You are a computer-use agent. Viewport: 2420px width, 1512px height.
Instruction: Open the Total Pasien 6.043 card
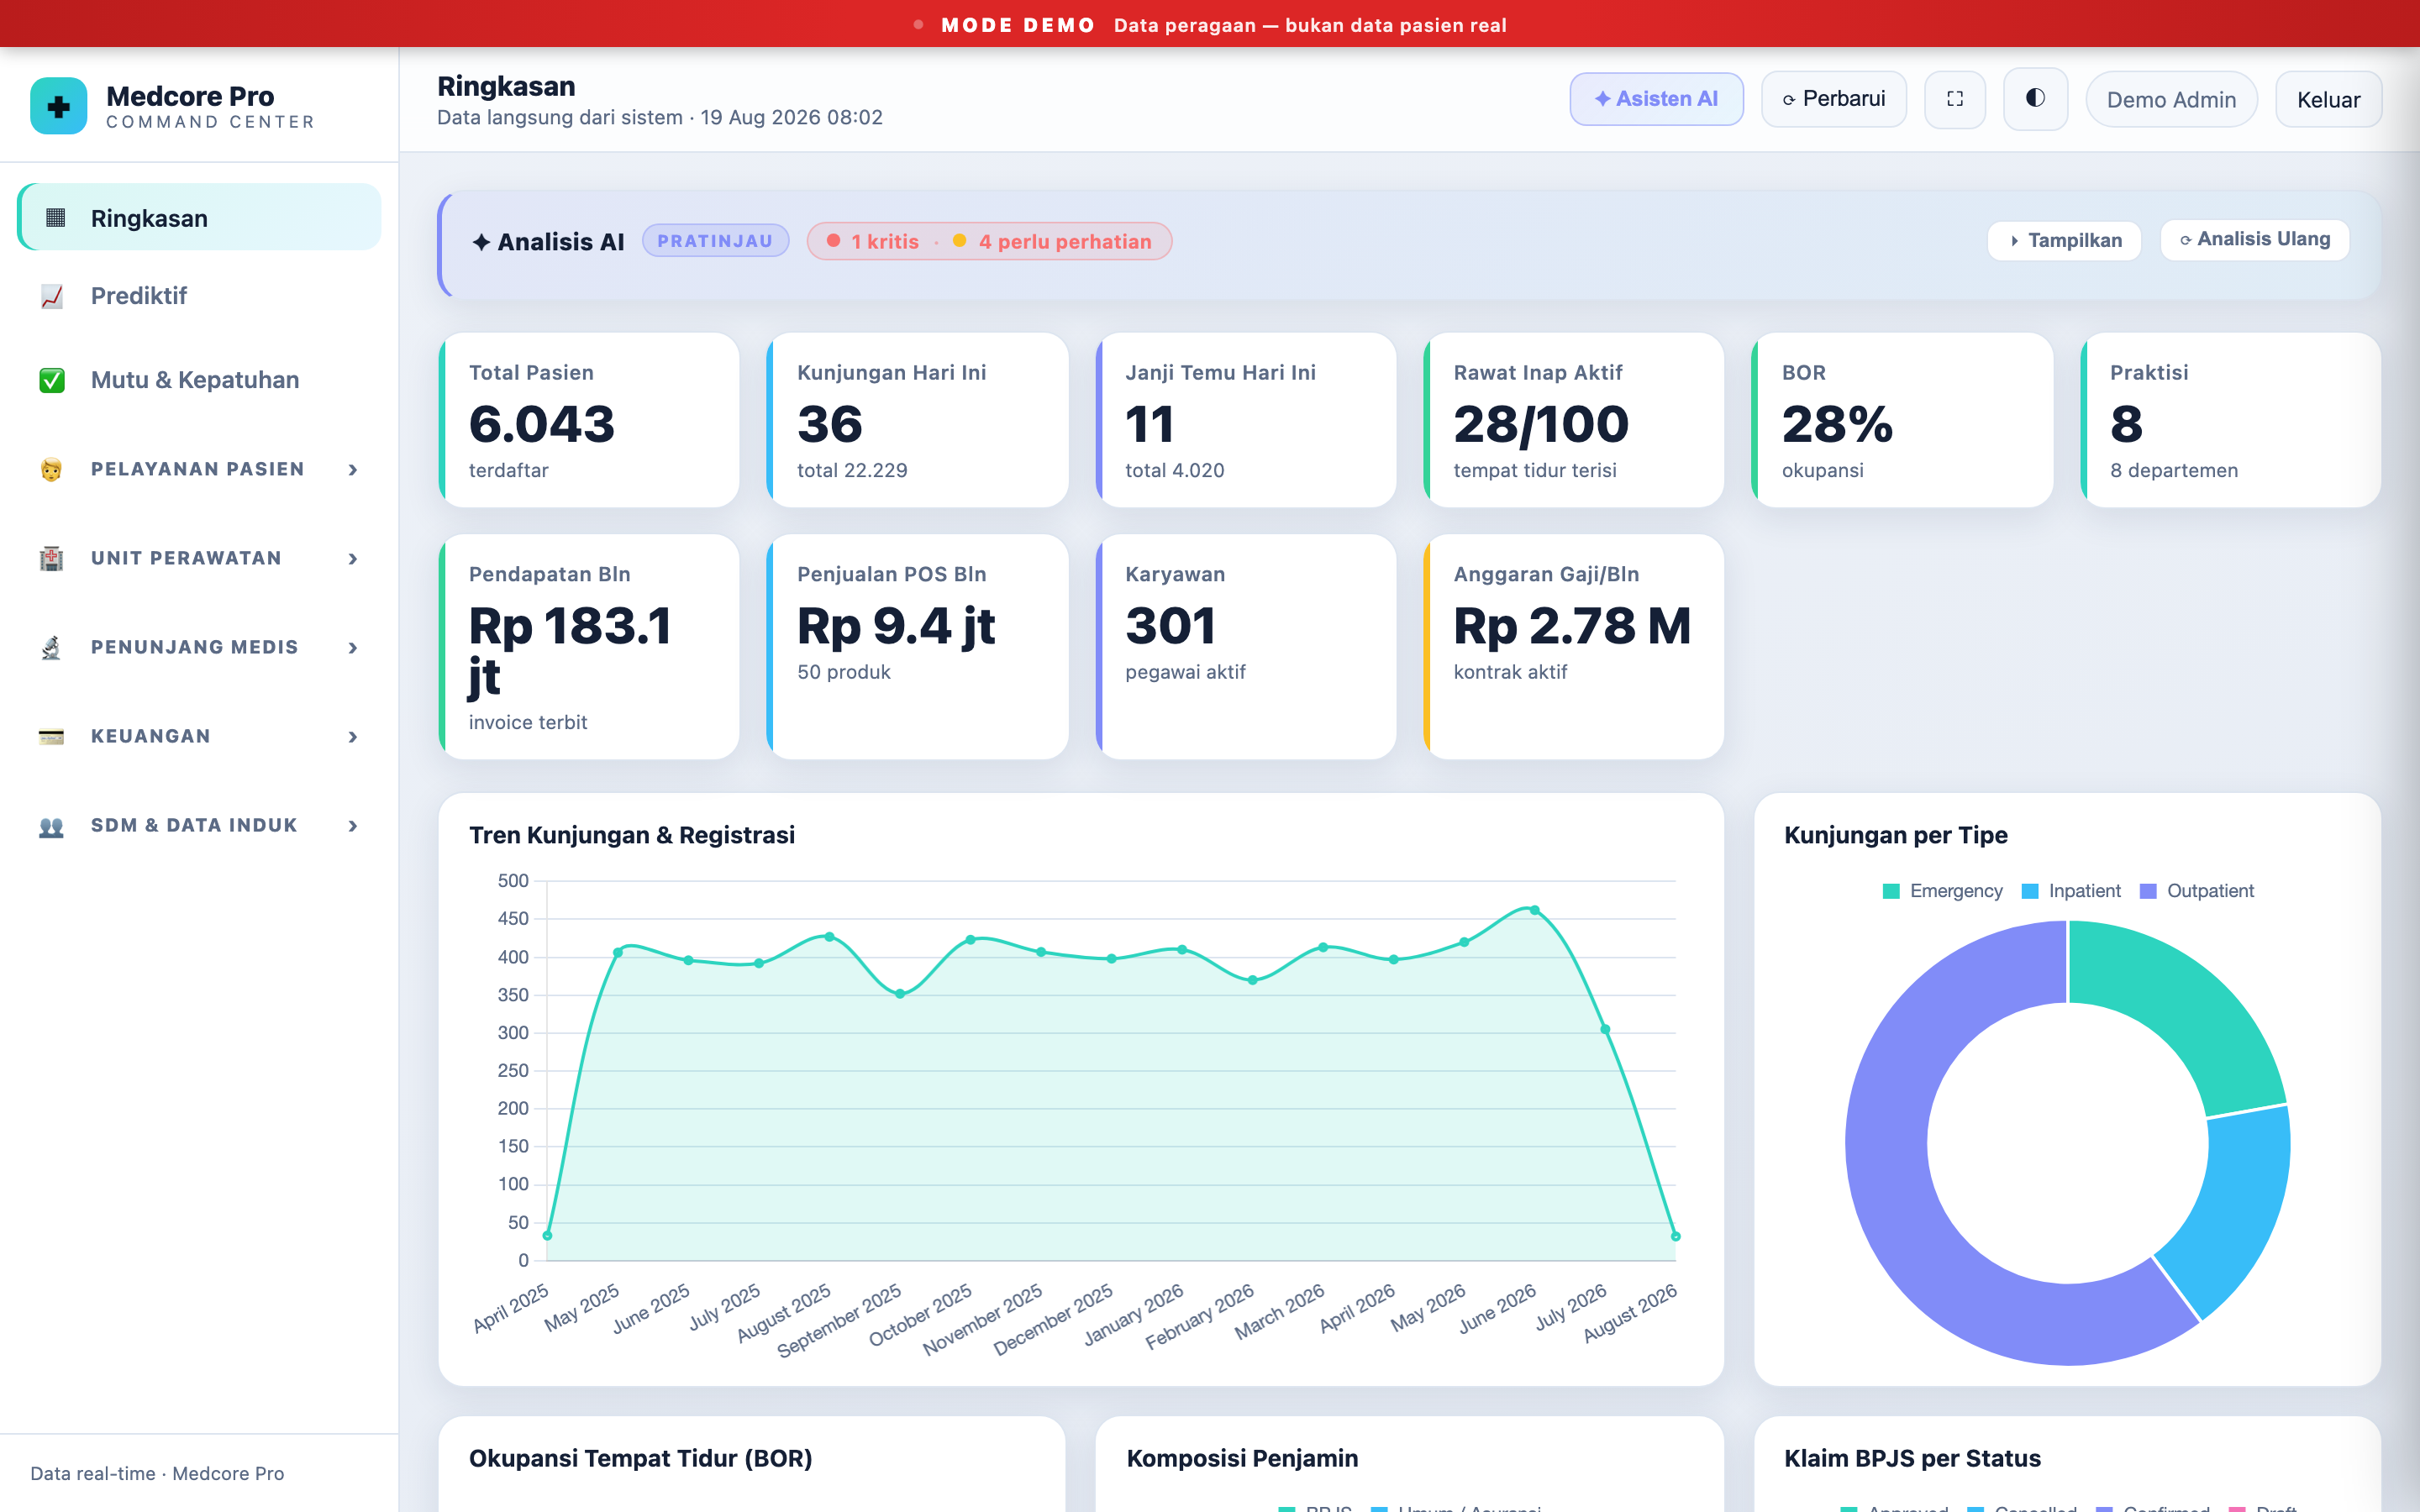point(589,420)
